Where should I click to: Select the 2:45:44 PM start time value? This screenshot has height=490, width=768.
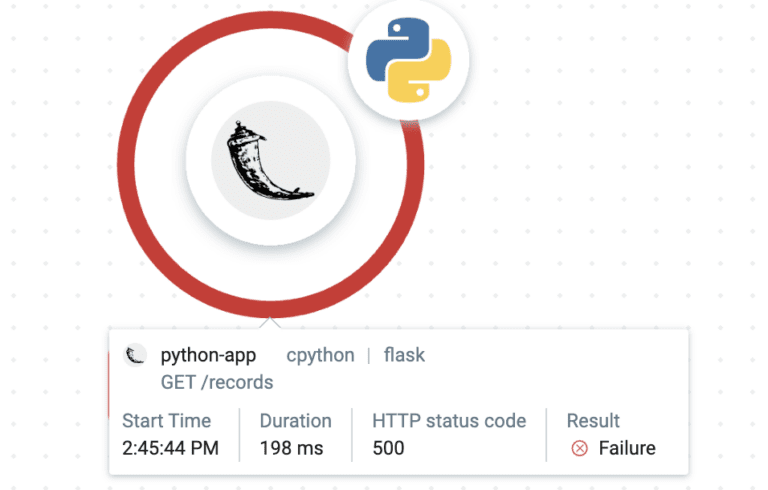pyautogui.click(x=170, y=448)
